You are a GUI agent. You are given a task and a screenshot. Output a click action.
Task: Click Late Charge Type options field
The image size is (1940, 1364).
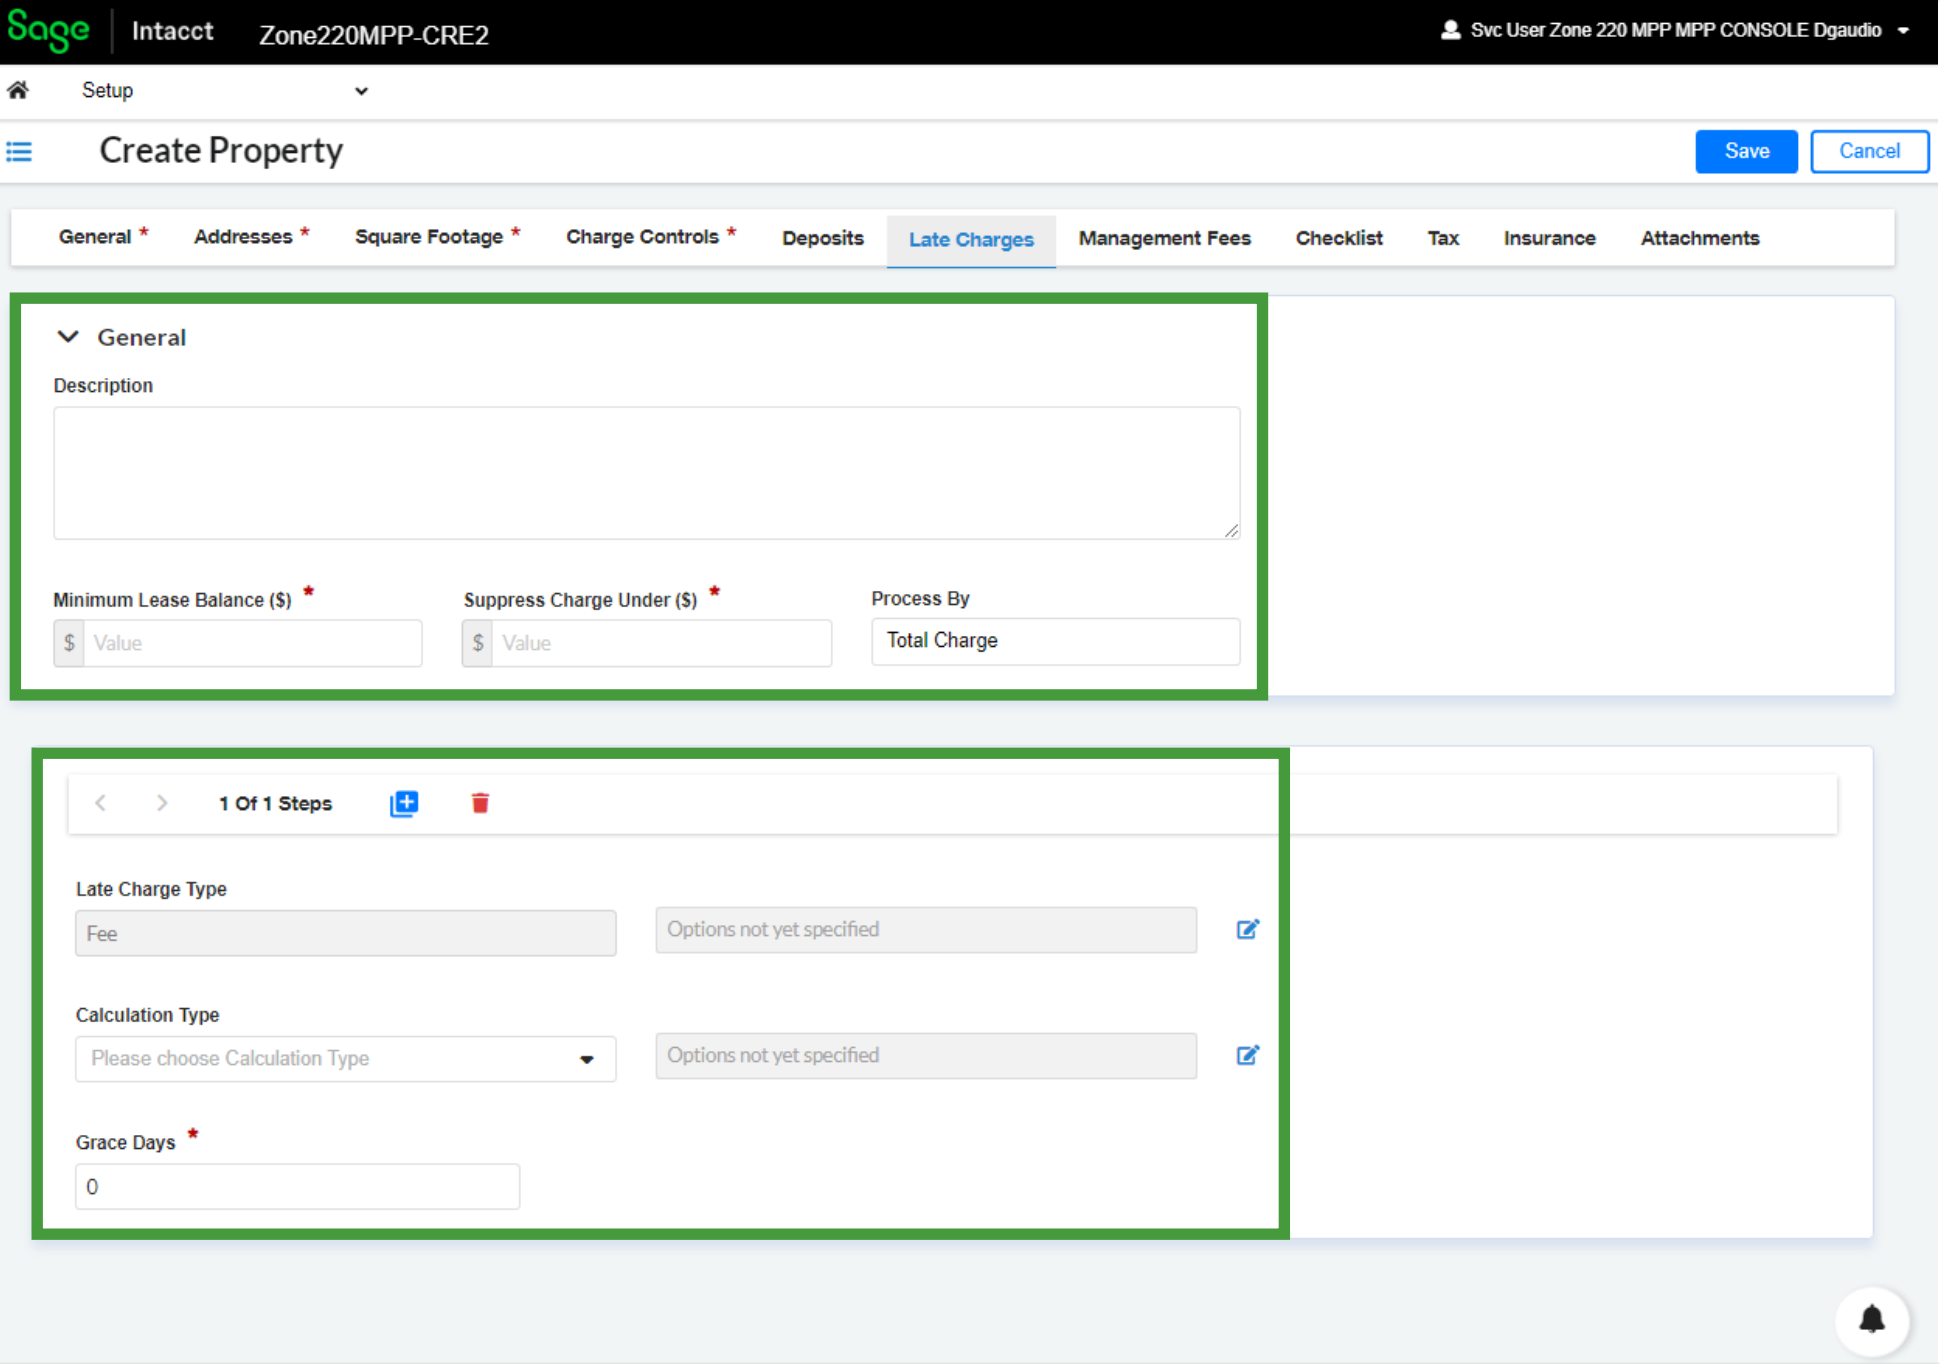point(926,930)
